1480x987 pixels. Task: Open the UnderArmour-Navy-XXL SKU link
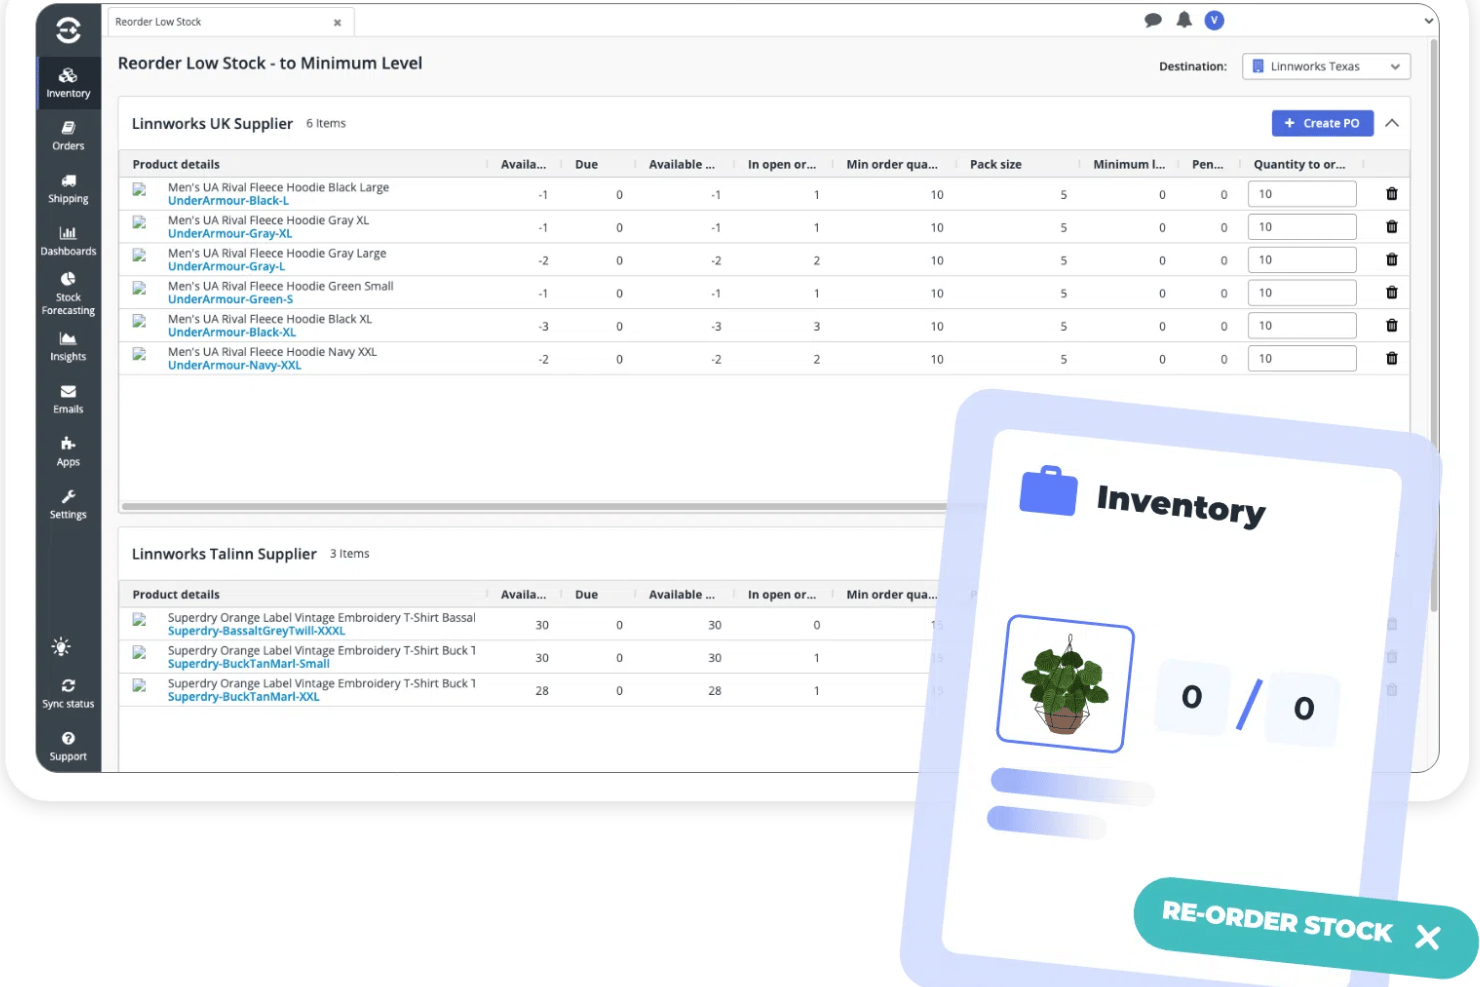(234, 366)
